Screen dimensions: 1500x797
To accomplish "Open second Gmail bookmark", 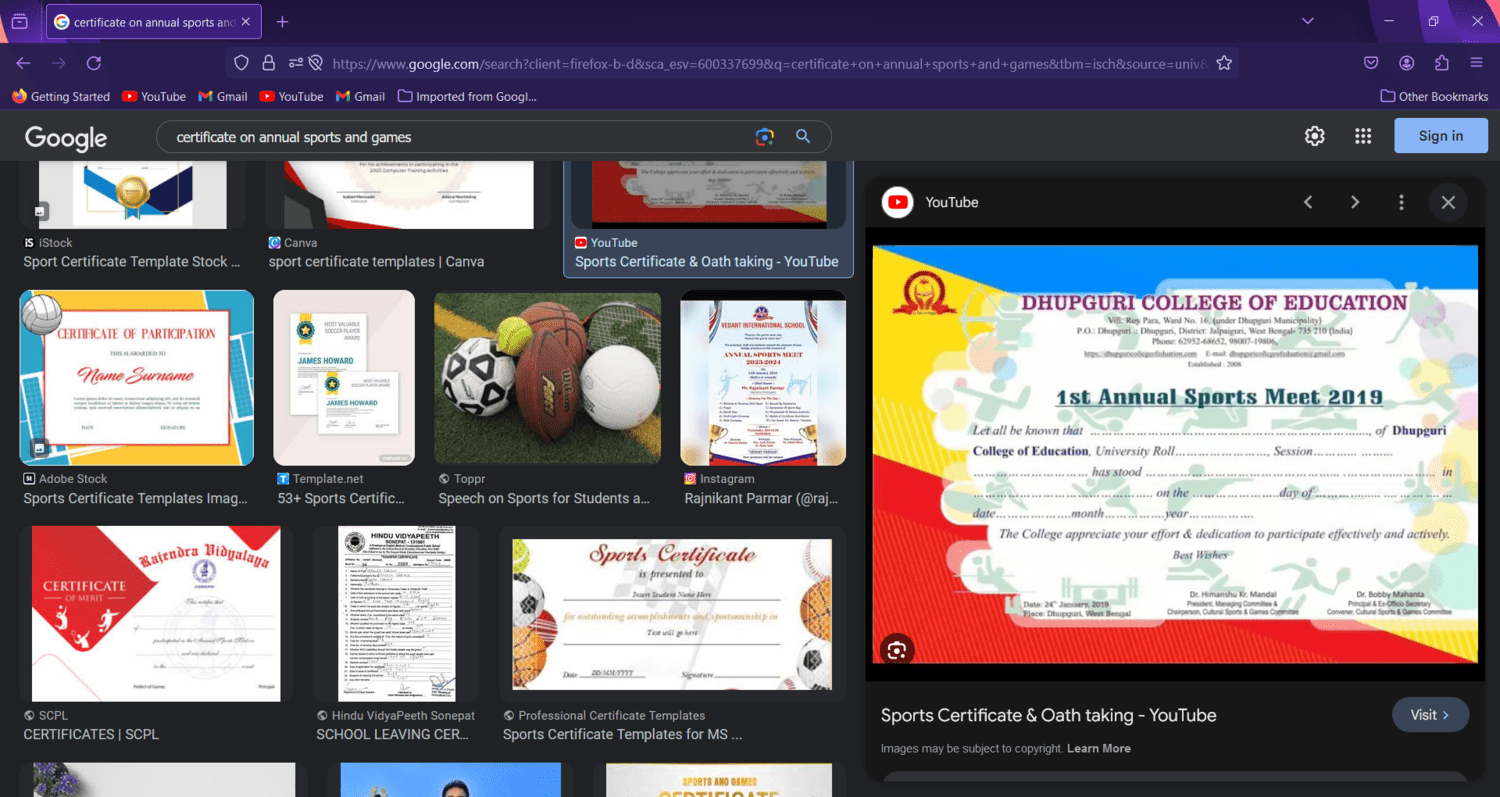I will (361, 96).
